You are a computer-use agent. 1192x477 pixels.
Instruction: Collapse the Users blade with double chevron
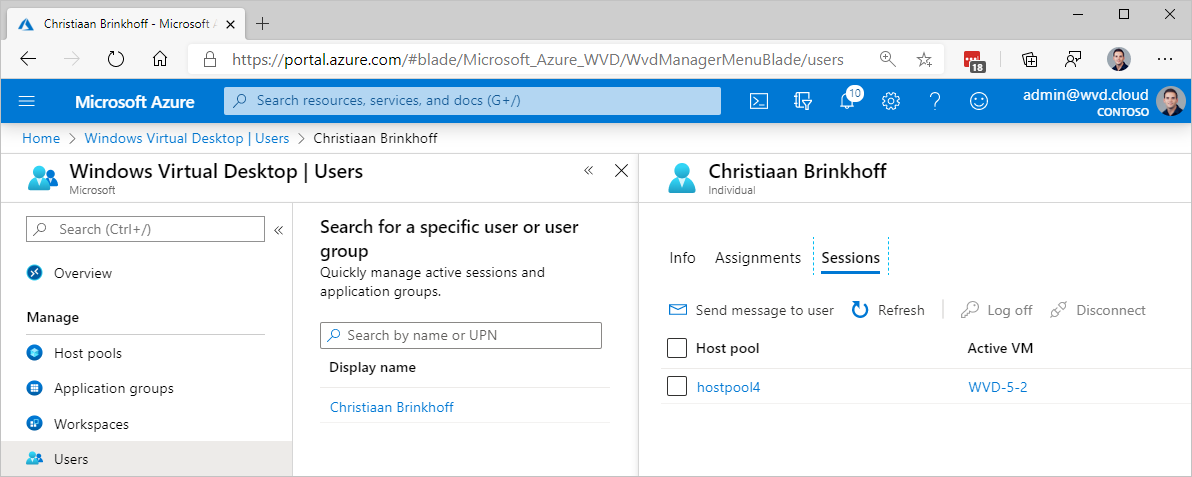[x=589, y=171]
